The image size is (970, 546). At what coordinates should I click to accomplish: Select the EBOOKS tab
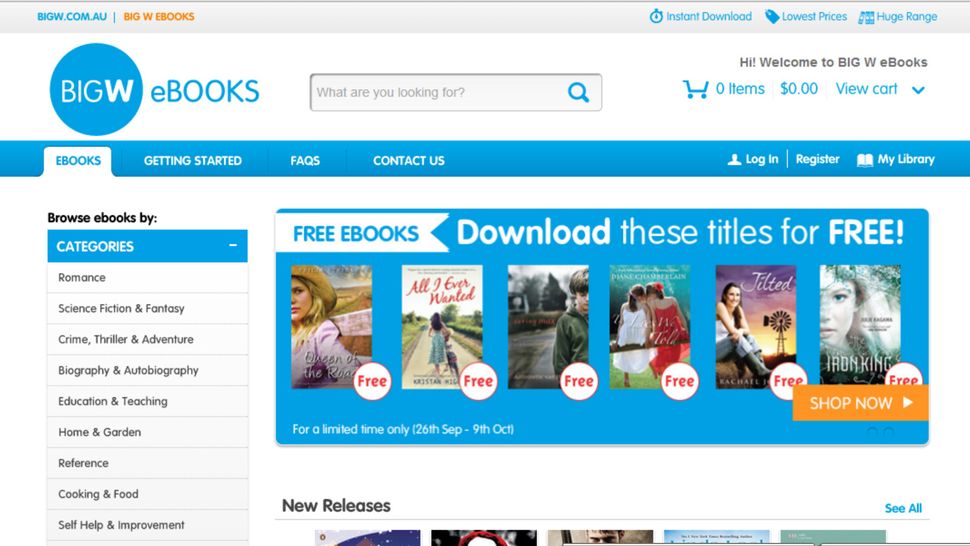pos(78,161)
